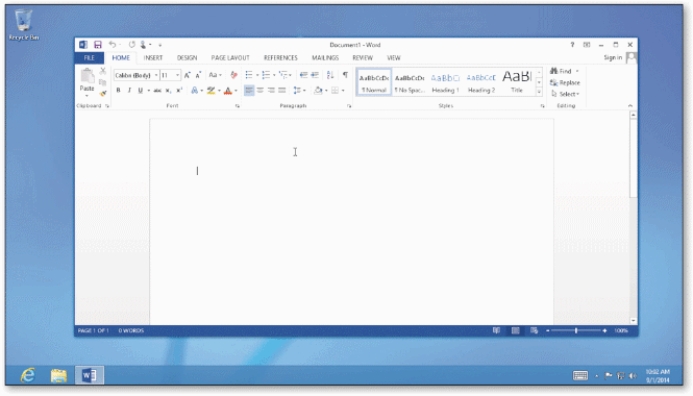Image resolution: width=693 pixels, height=396 pixels.
Task: Click the Print Layout view icon in status bar
Action: [515, 331]
